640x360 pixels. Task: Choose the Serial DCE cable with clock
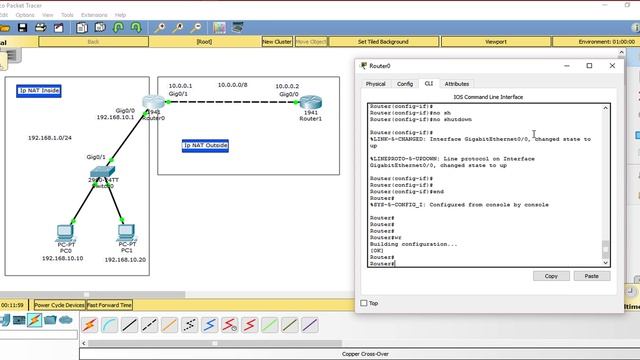[x=229, y=325]
